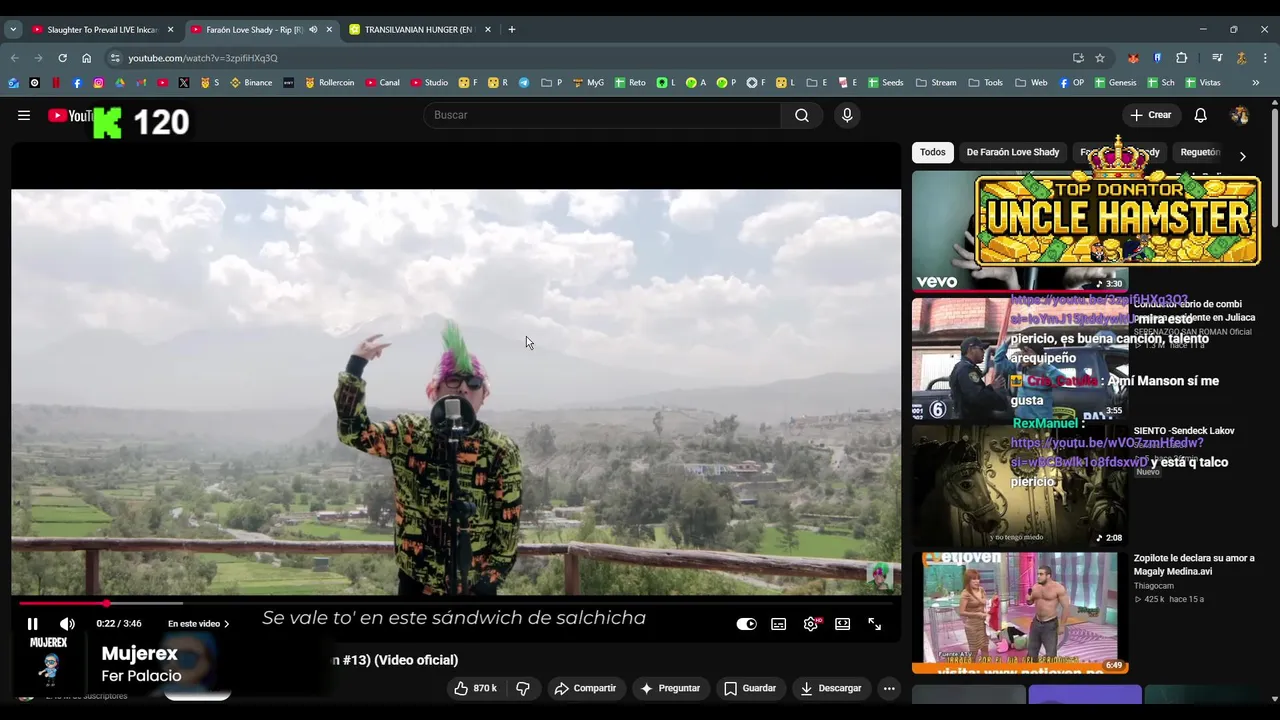Go to browser home page
The height and width of the screenshot is (720, 1280).
(86, 58)
